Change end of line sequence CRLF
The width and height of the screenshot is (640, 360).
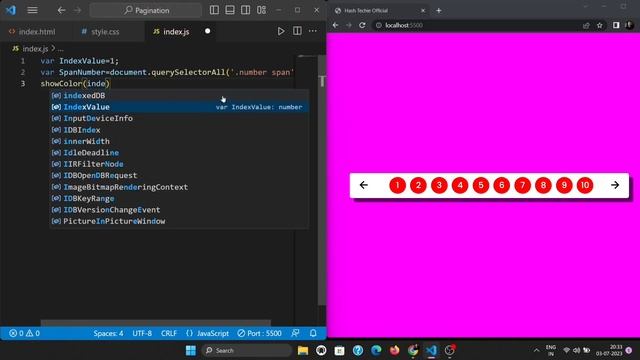[x=169, y=333]
